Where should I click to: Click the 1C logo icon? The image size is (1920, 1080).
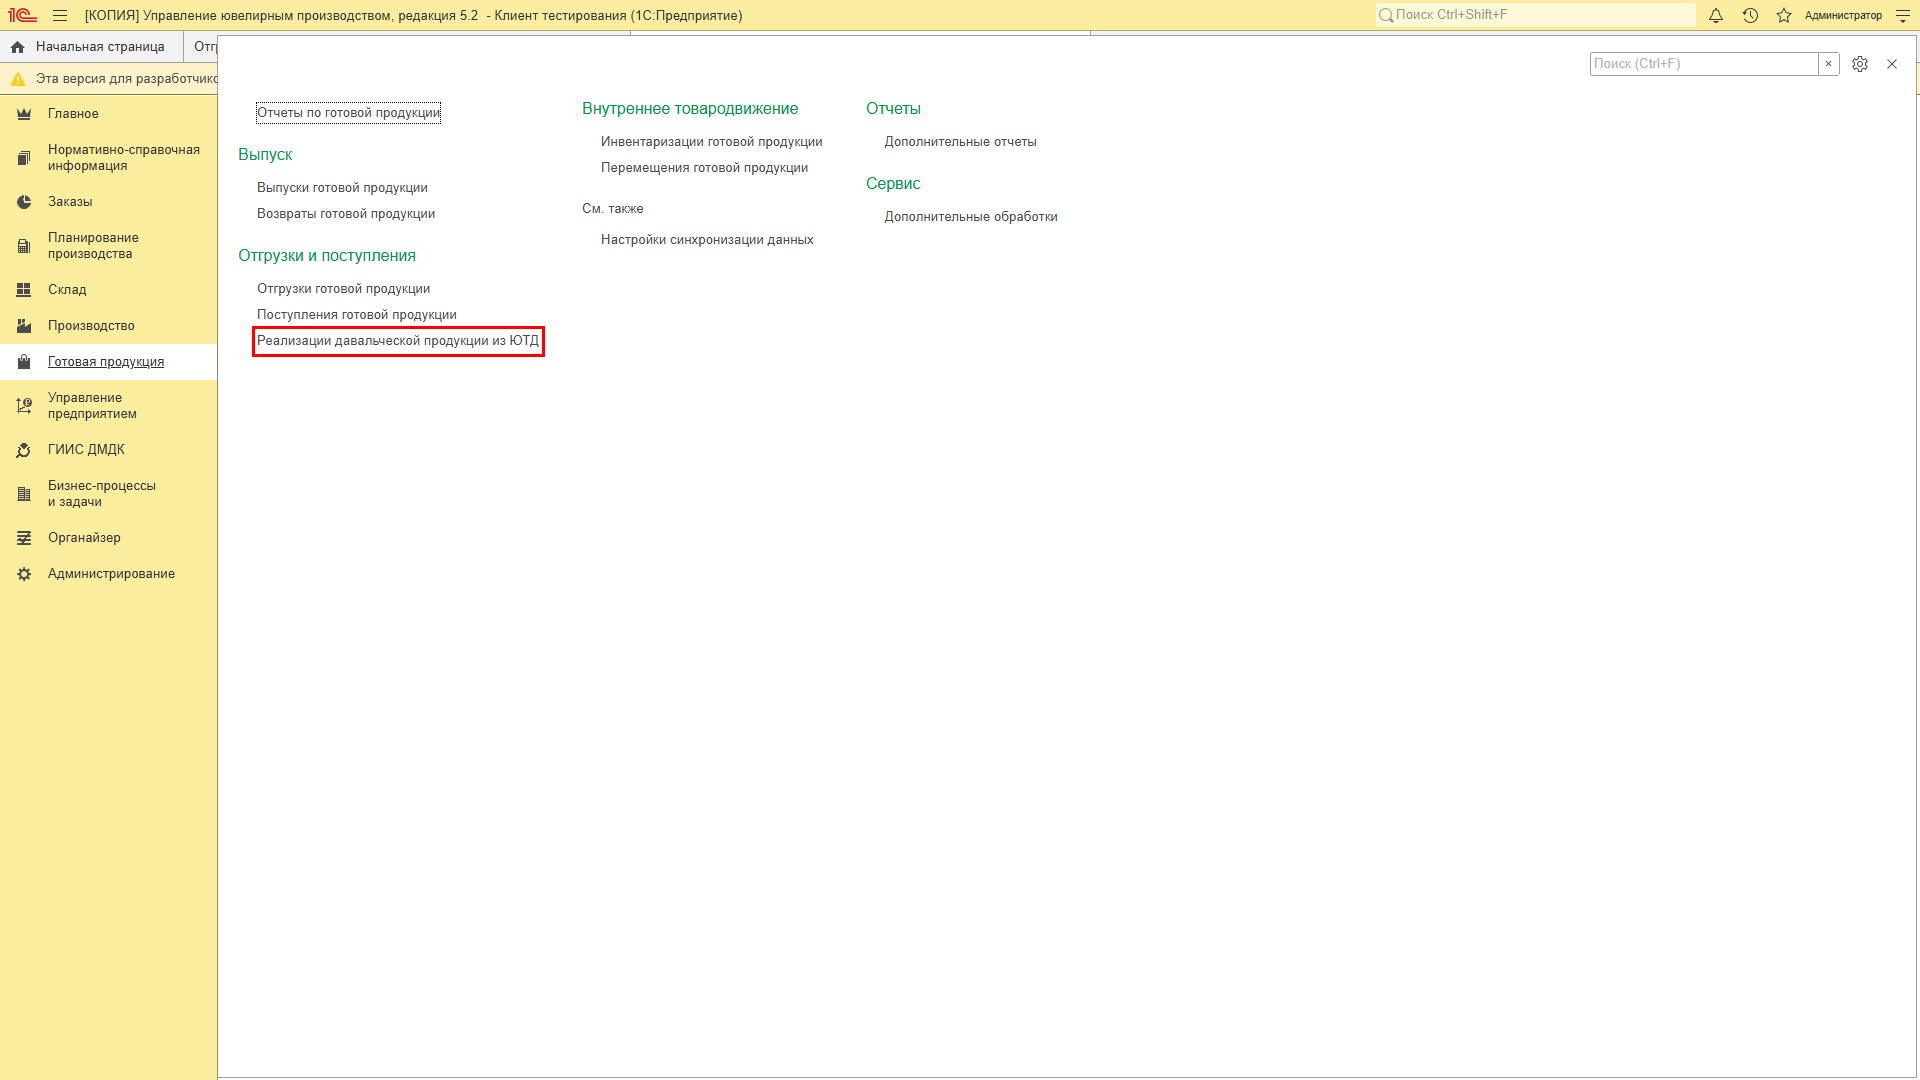[x=22, y=16]
